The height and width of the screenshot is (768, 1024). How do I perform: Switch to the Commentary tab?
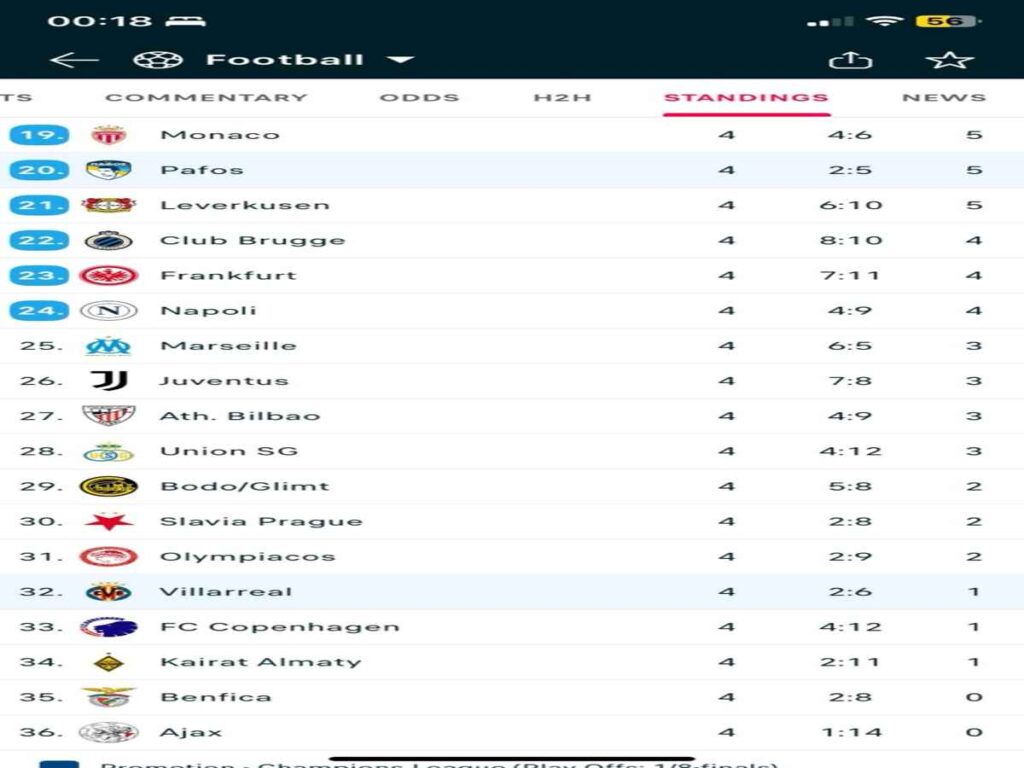[x=206, y=98]
